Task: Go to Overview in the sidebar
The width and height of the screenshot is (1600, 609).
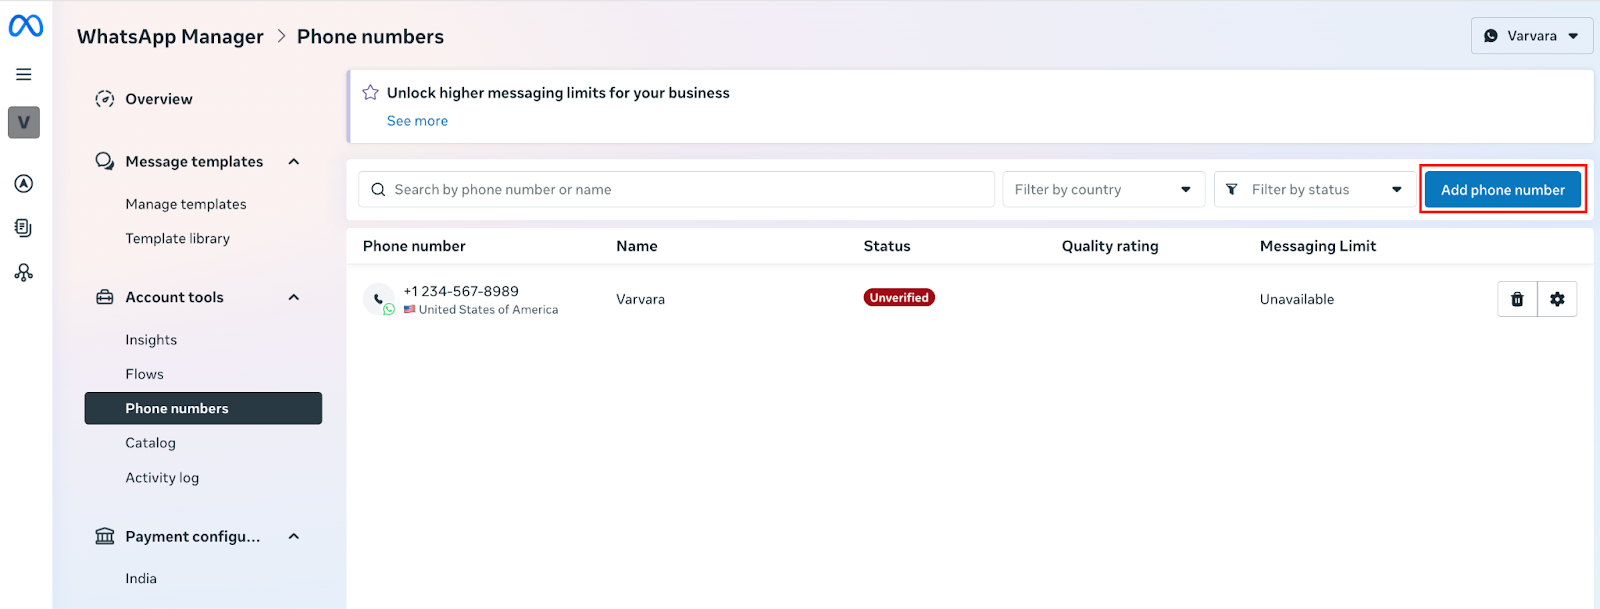Action: point(158,99)
